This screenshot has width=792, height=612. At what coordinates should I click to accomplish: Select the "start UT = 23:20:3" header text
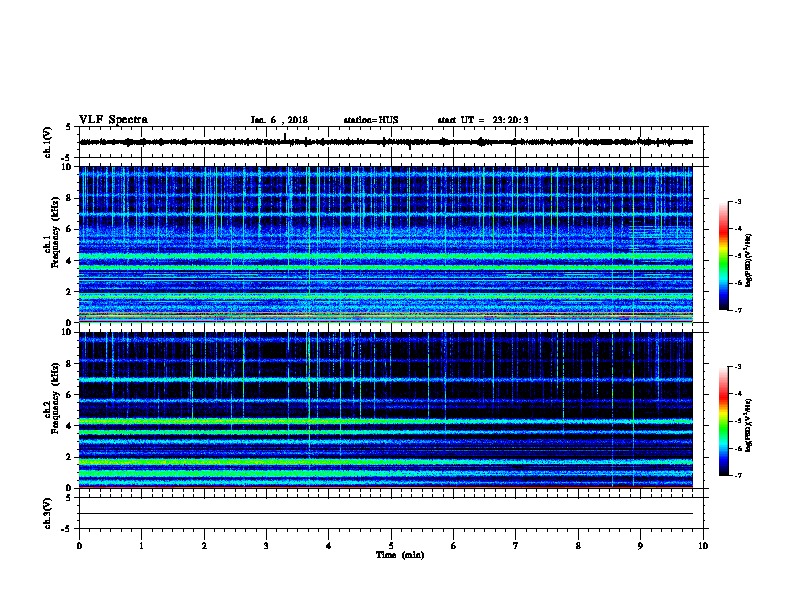pos(483,120)
